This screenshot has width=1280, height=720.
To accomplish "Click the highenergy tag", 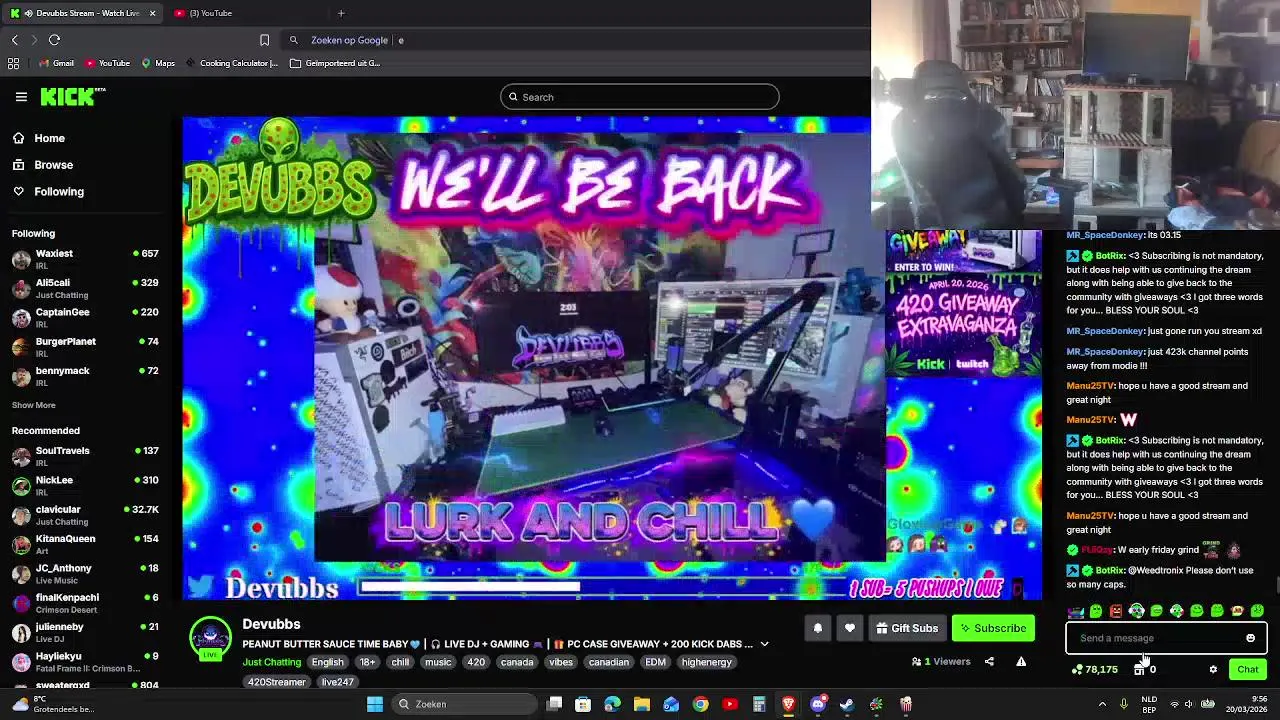I will click(706, 662).
